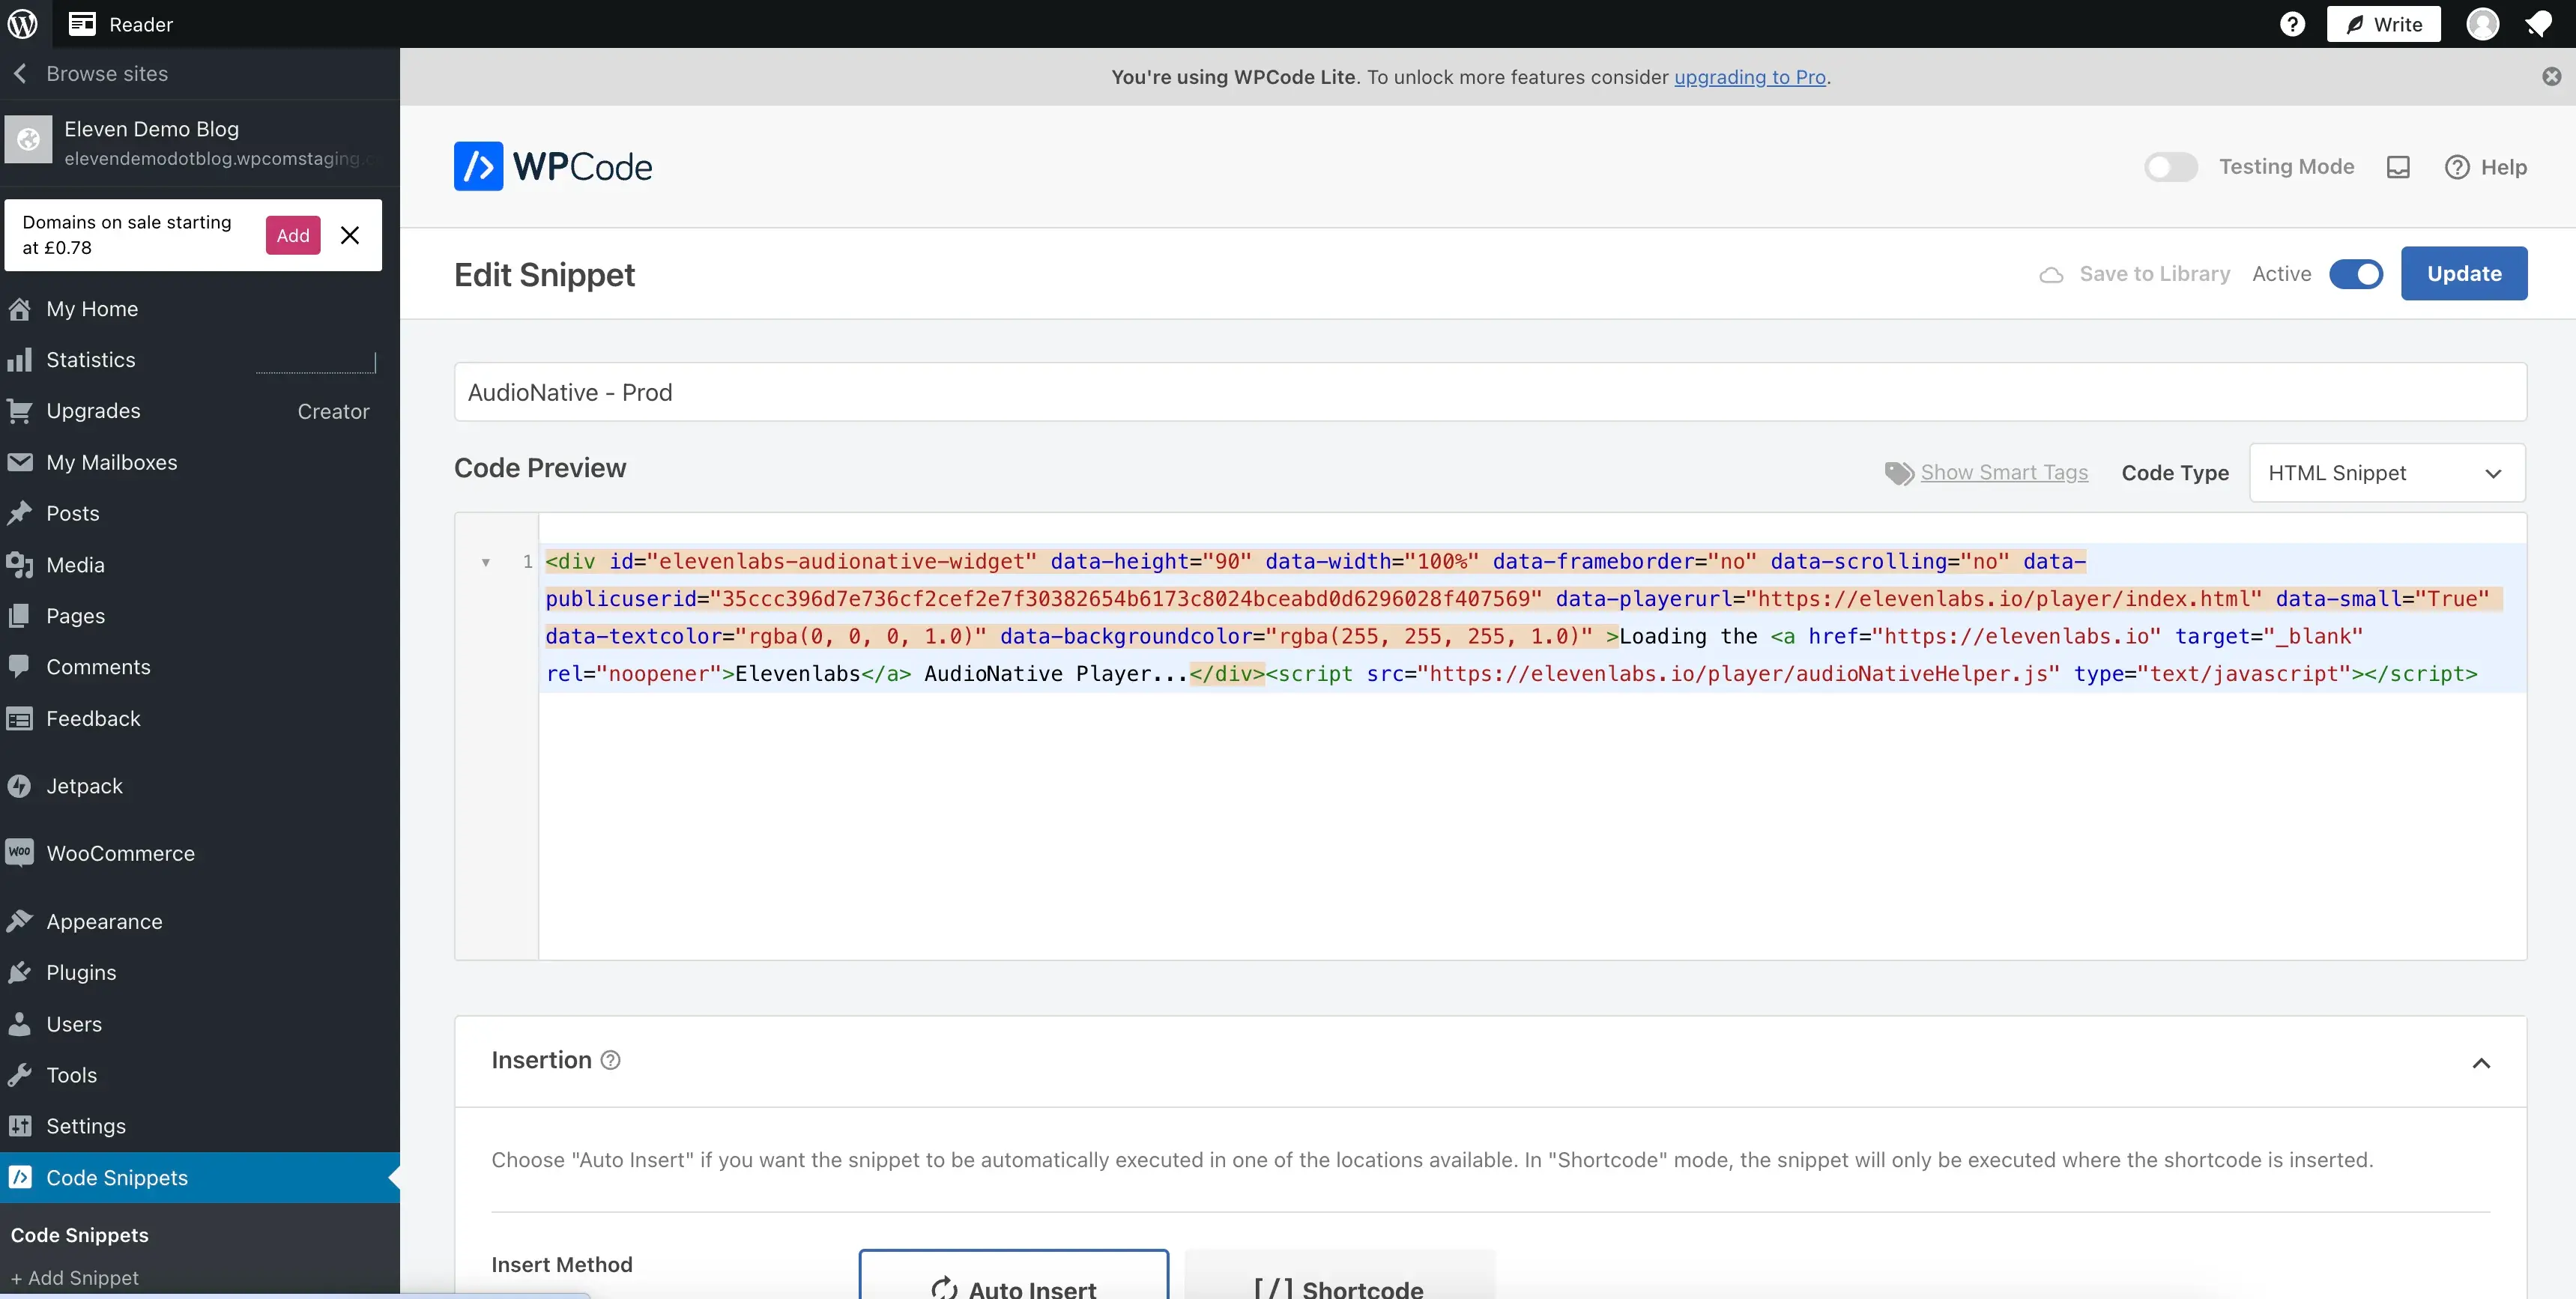Image resolution: width=2576 pixels, height=1299 pixels.
Task: Dismiss the WPCode Lite upgrade notice
Action: coord(2551,77)
